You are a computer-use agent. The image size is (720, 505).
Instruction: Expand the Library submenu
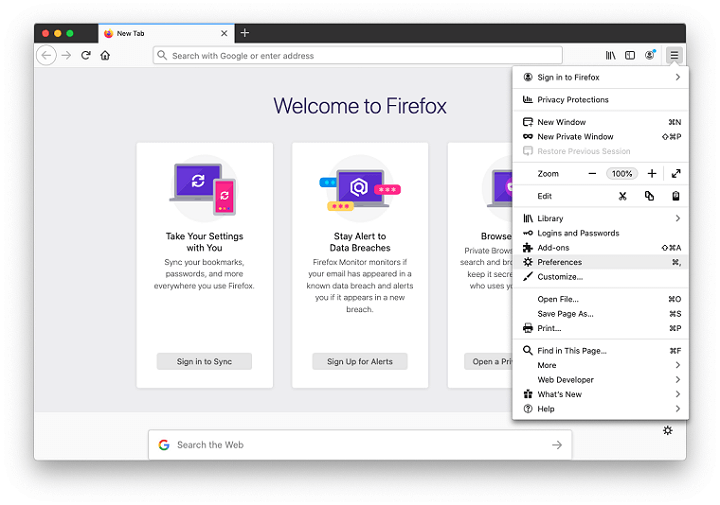point(601,219)
